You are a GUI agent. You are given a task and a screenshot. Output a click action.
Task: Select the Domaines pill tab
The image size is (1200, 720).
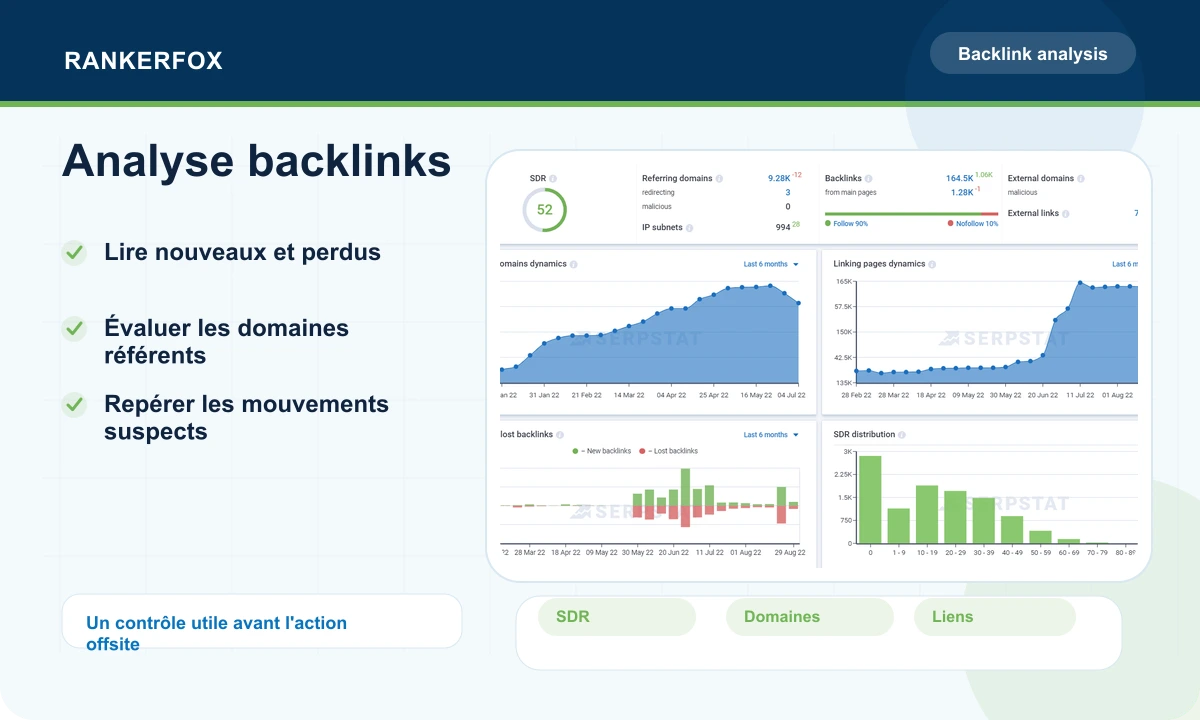pyautogui.click(x=810, y=617)
